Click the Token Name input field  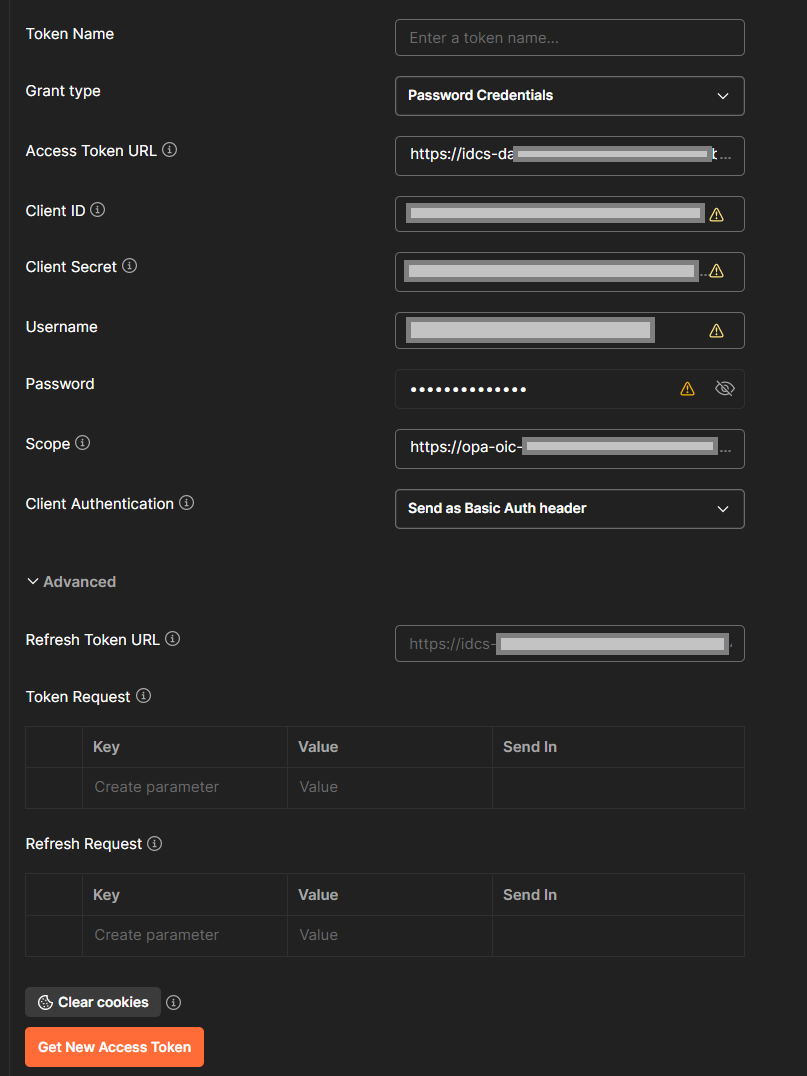569,37
